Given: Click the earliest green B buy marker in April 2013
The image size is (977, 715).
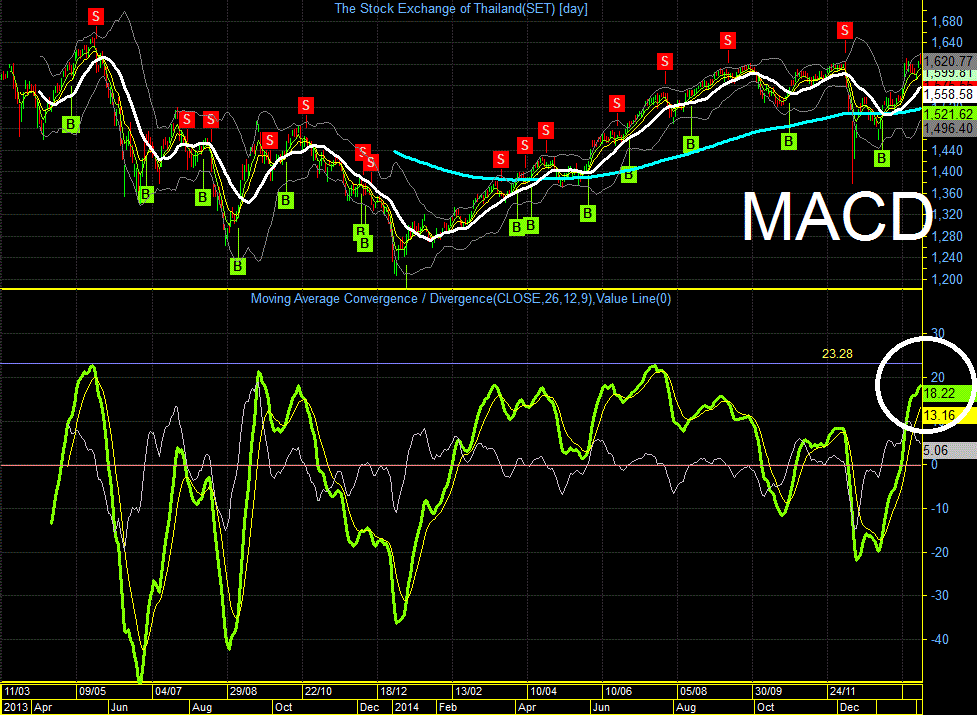Looking at the screenshot, I should [x=70, y=125].
